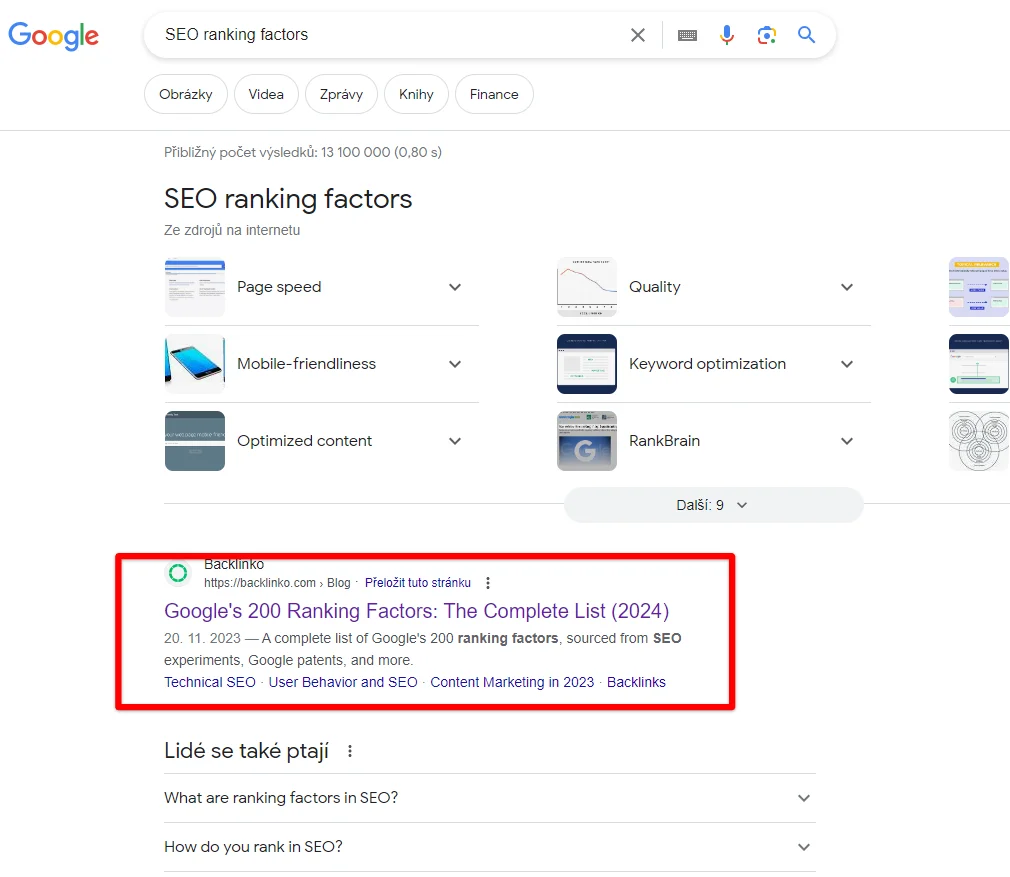Open the Mobile-friendliness phone thumbnail
Image resolution: width=1010 pixels, height=877 pixels.
pyautogui.click(x=195, y=364)
